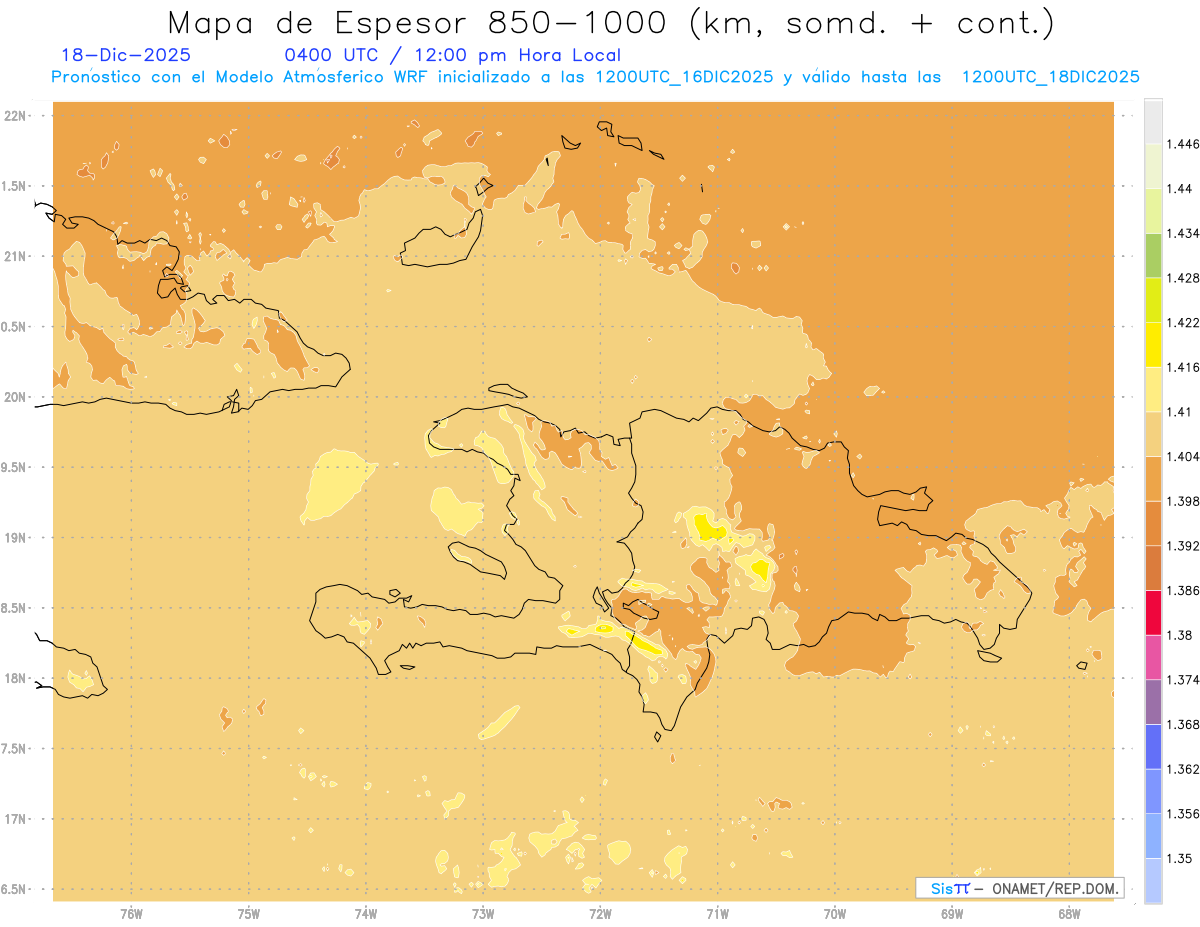Viewport: 1200px width, 927px height.
Task: Select the 71W longitude label
Action: [717, 914]
